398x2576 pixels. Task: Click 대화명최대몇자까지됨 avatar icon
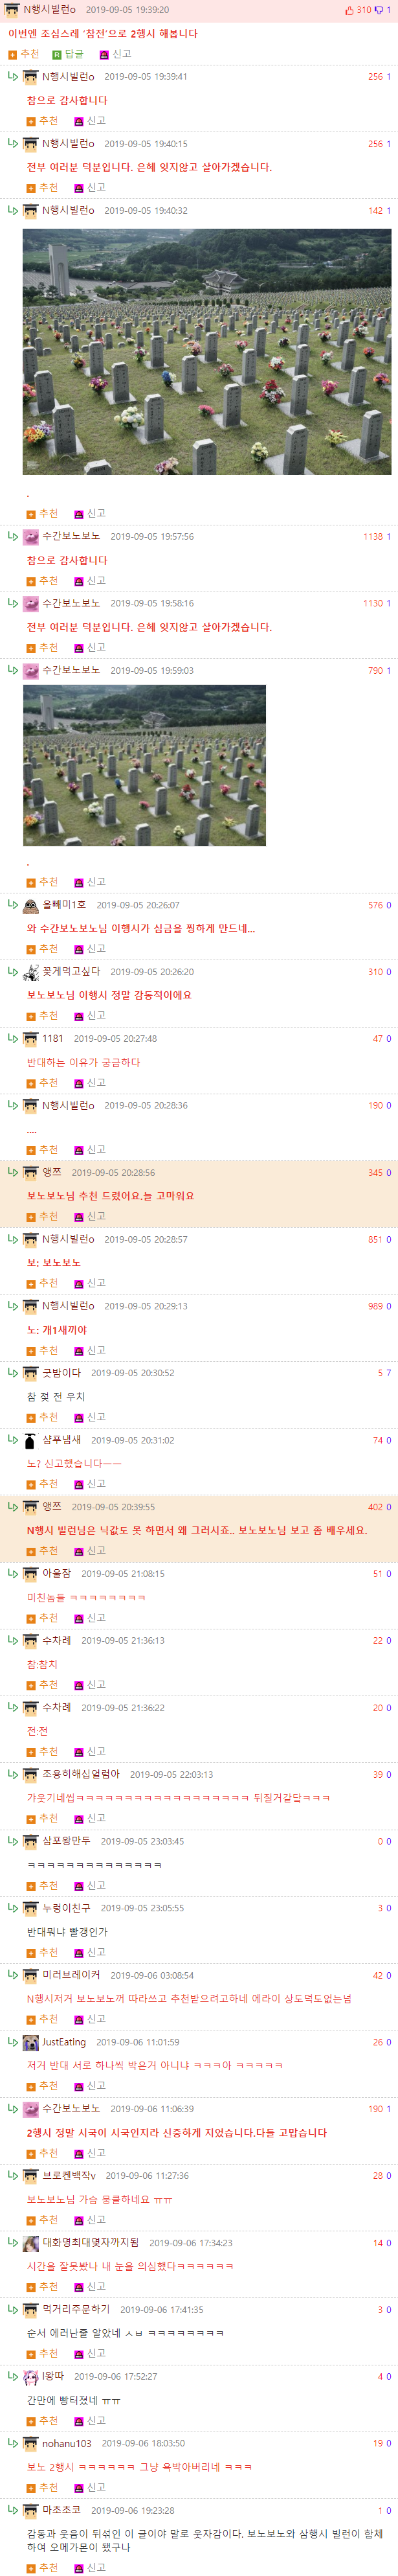coord(31,2243)
